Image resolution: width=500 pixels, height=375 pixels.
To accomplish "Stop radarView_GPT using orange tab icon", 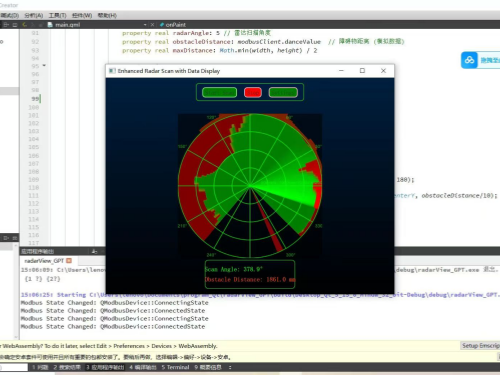I will [69, 260].
